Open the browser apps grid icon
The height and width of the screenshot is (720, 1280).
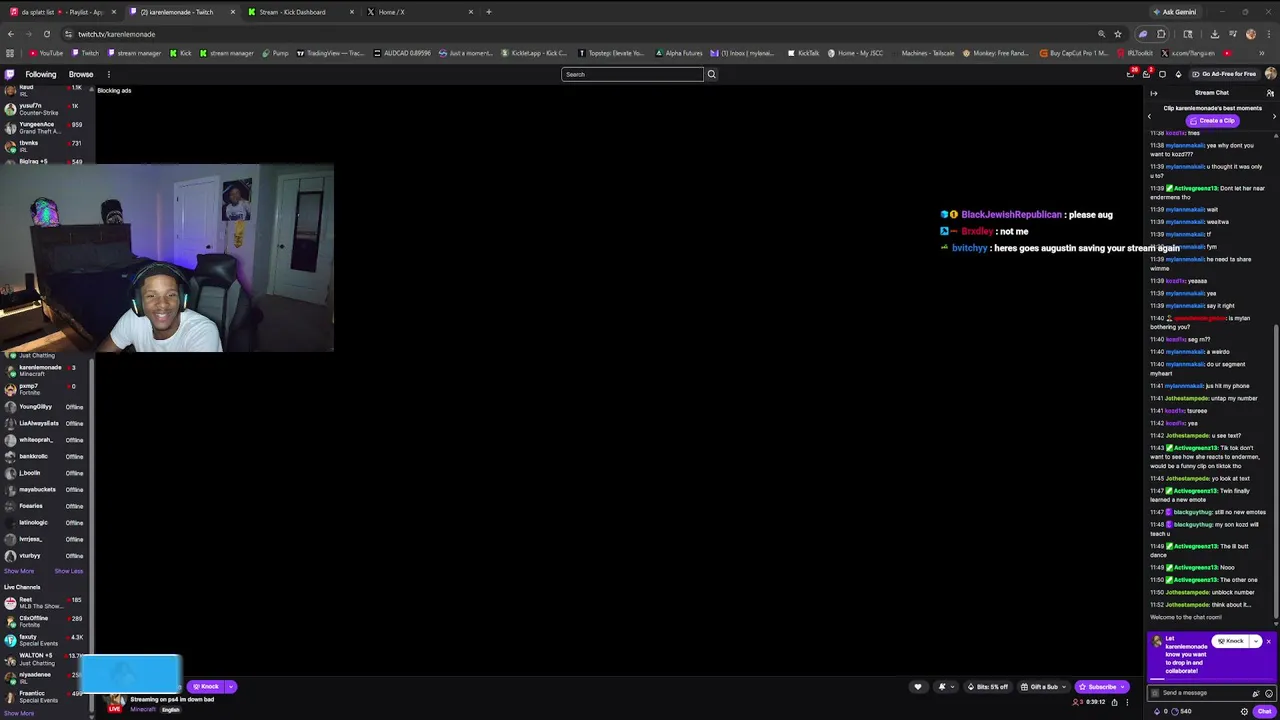(x=10, y=53)
